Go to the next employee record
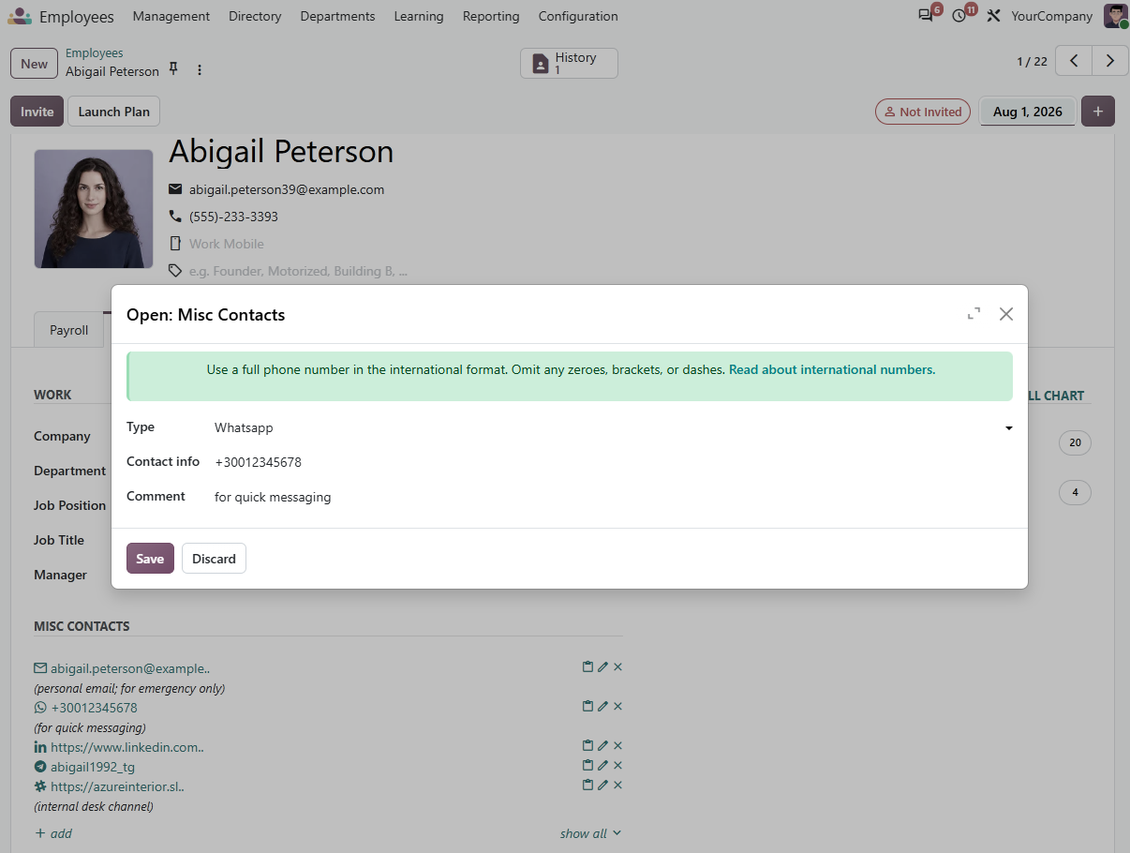1130x853 pixels. (1110, 61)
